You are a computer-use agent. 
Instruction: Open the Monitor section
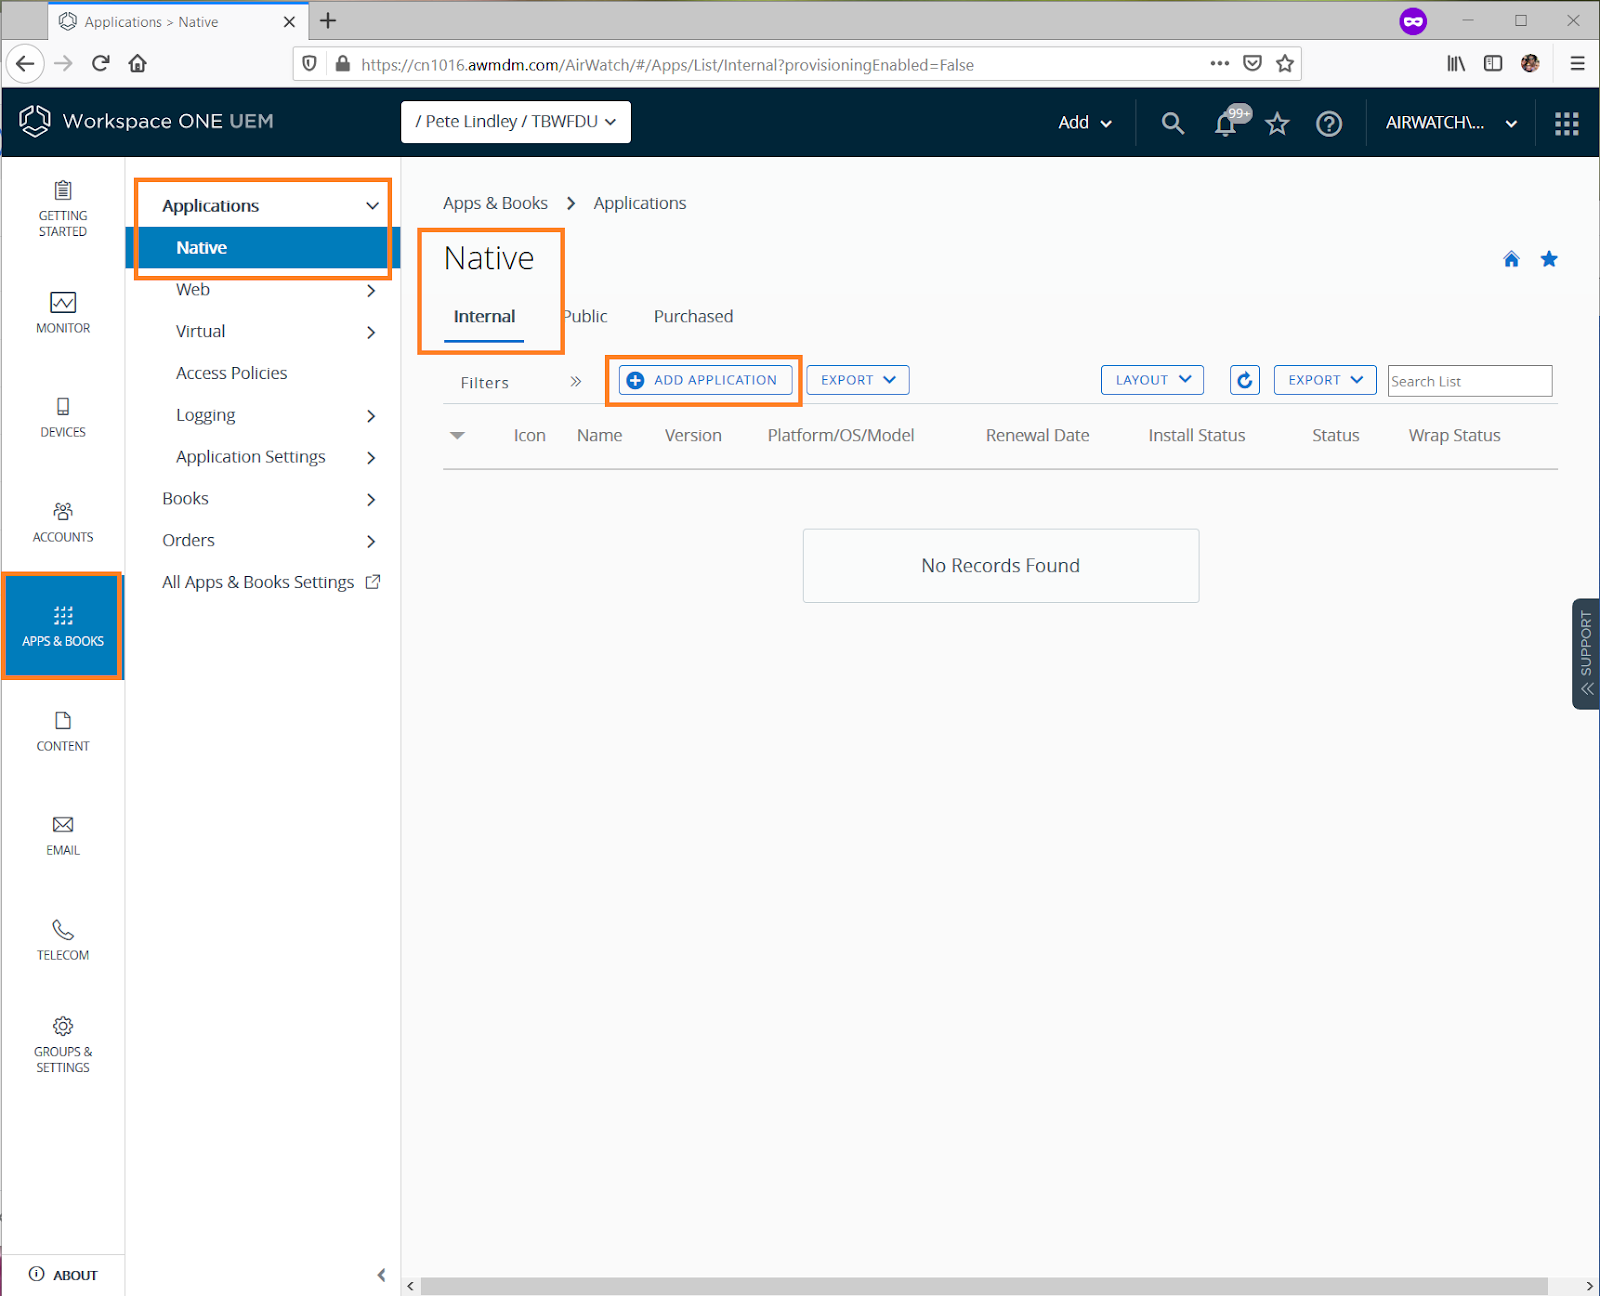(63, 313)
